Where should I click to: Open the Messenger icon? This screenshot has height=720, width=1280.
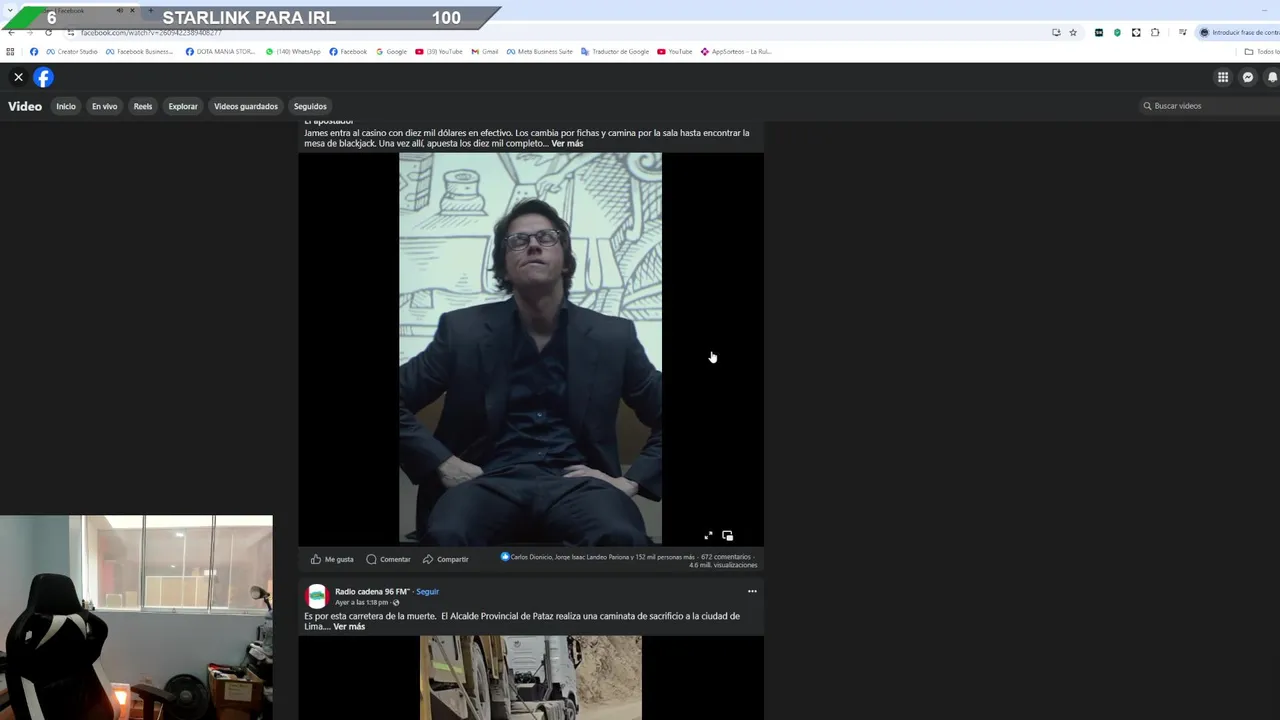[x=1248, y=77]
